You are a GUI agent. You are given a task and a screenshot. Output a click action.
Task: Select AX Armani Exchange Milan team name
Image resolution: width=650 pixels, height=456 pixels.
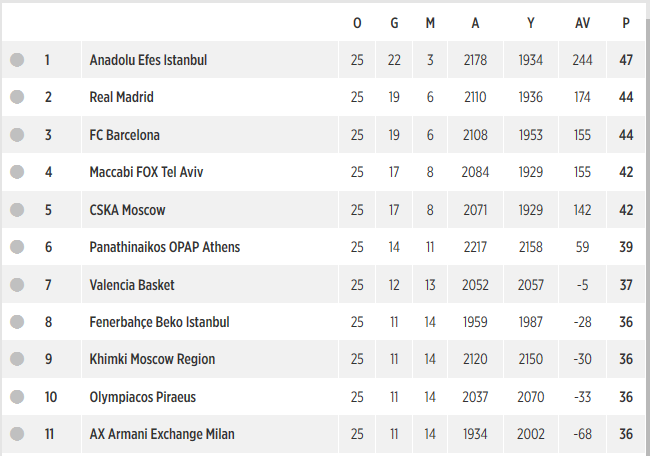click(162, 434)
